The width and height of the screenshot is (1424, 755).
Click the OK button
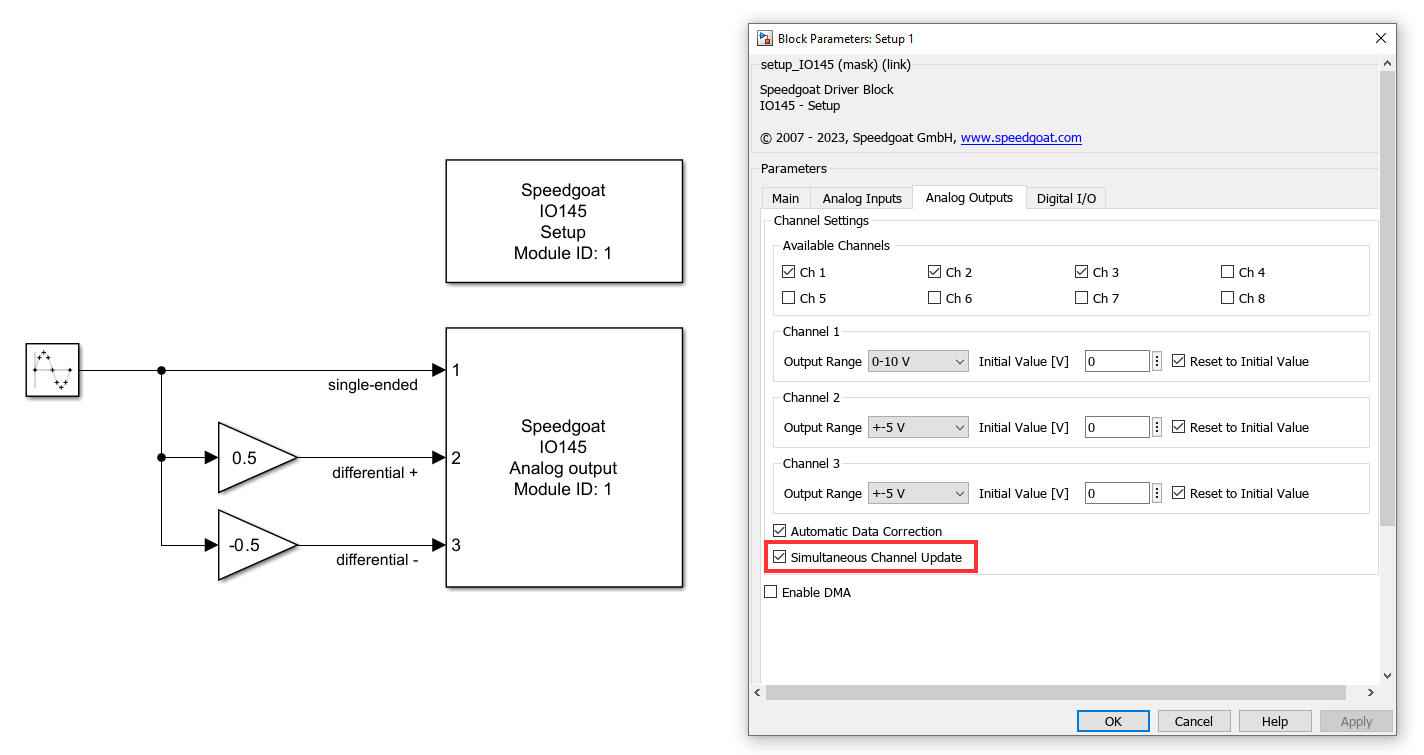point(1113,721)
